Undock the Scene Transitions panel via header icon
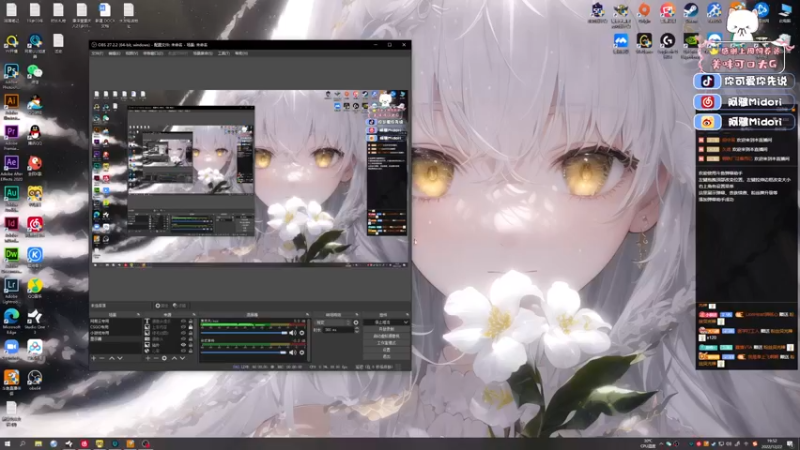The height and width of the screenshot is (450, 800). coord(357,314)
